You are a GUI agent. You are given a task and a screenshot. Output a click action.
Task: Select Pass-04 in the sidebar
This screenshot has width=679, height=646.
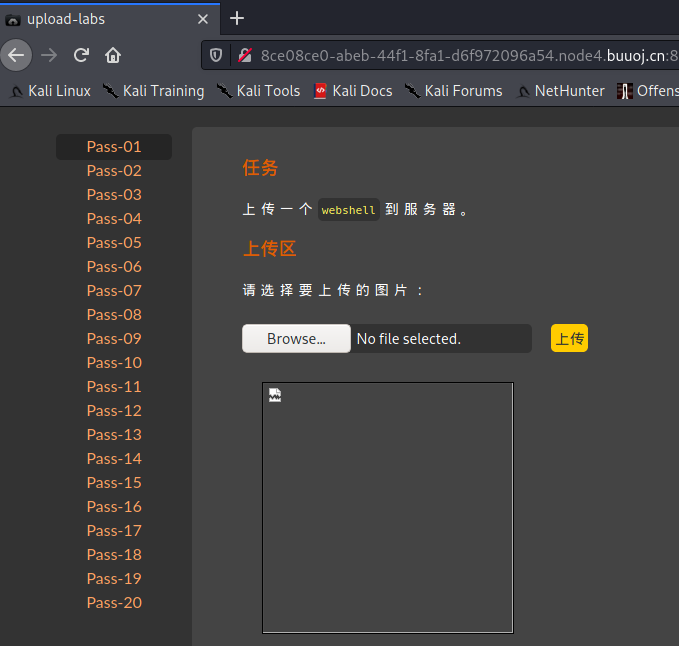pos(114,219)
